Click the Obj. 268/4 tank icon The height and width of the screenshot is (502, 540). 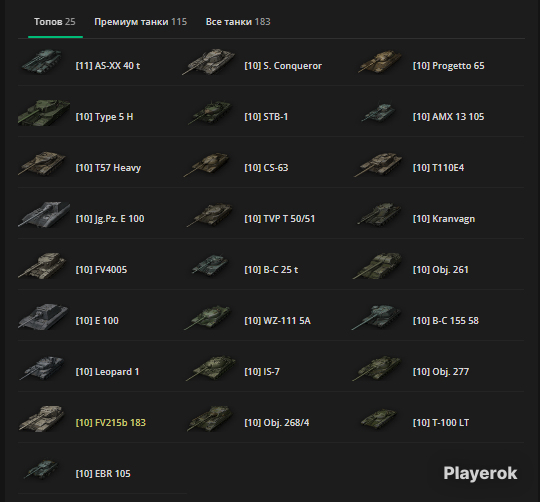(210, 418)
